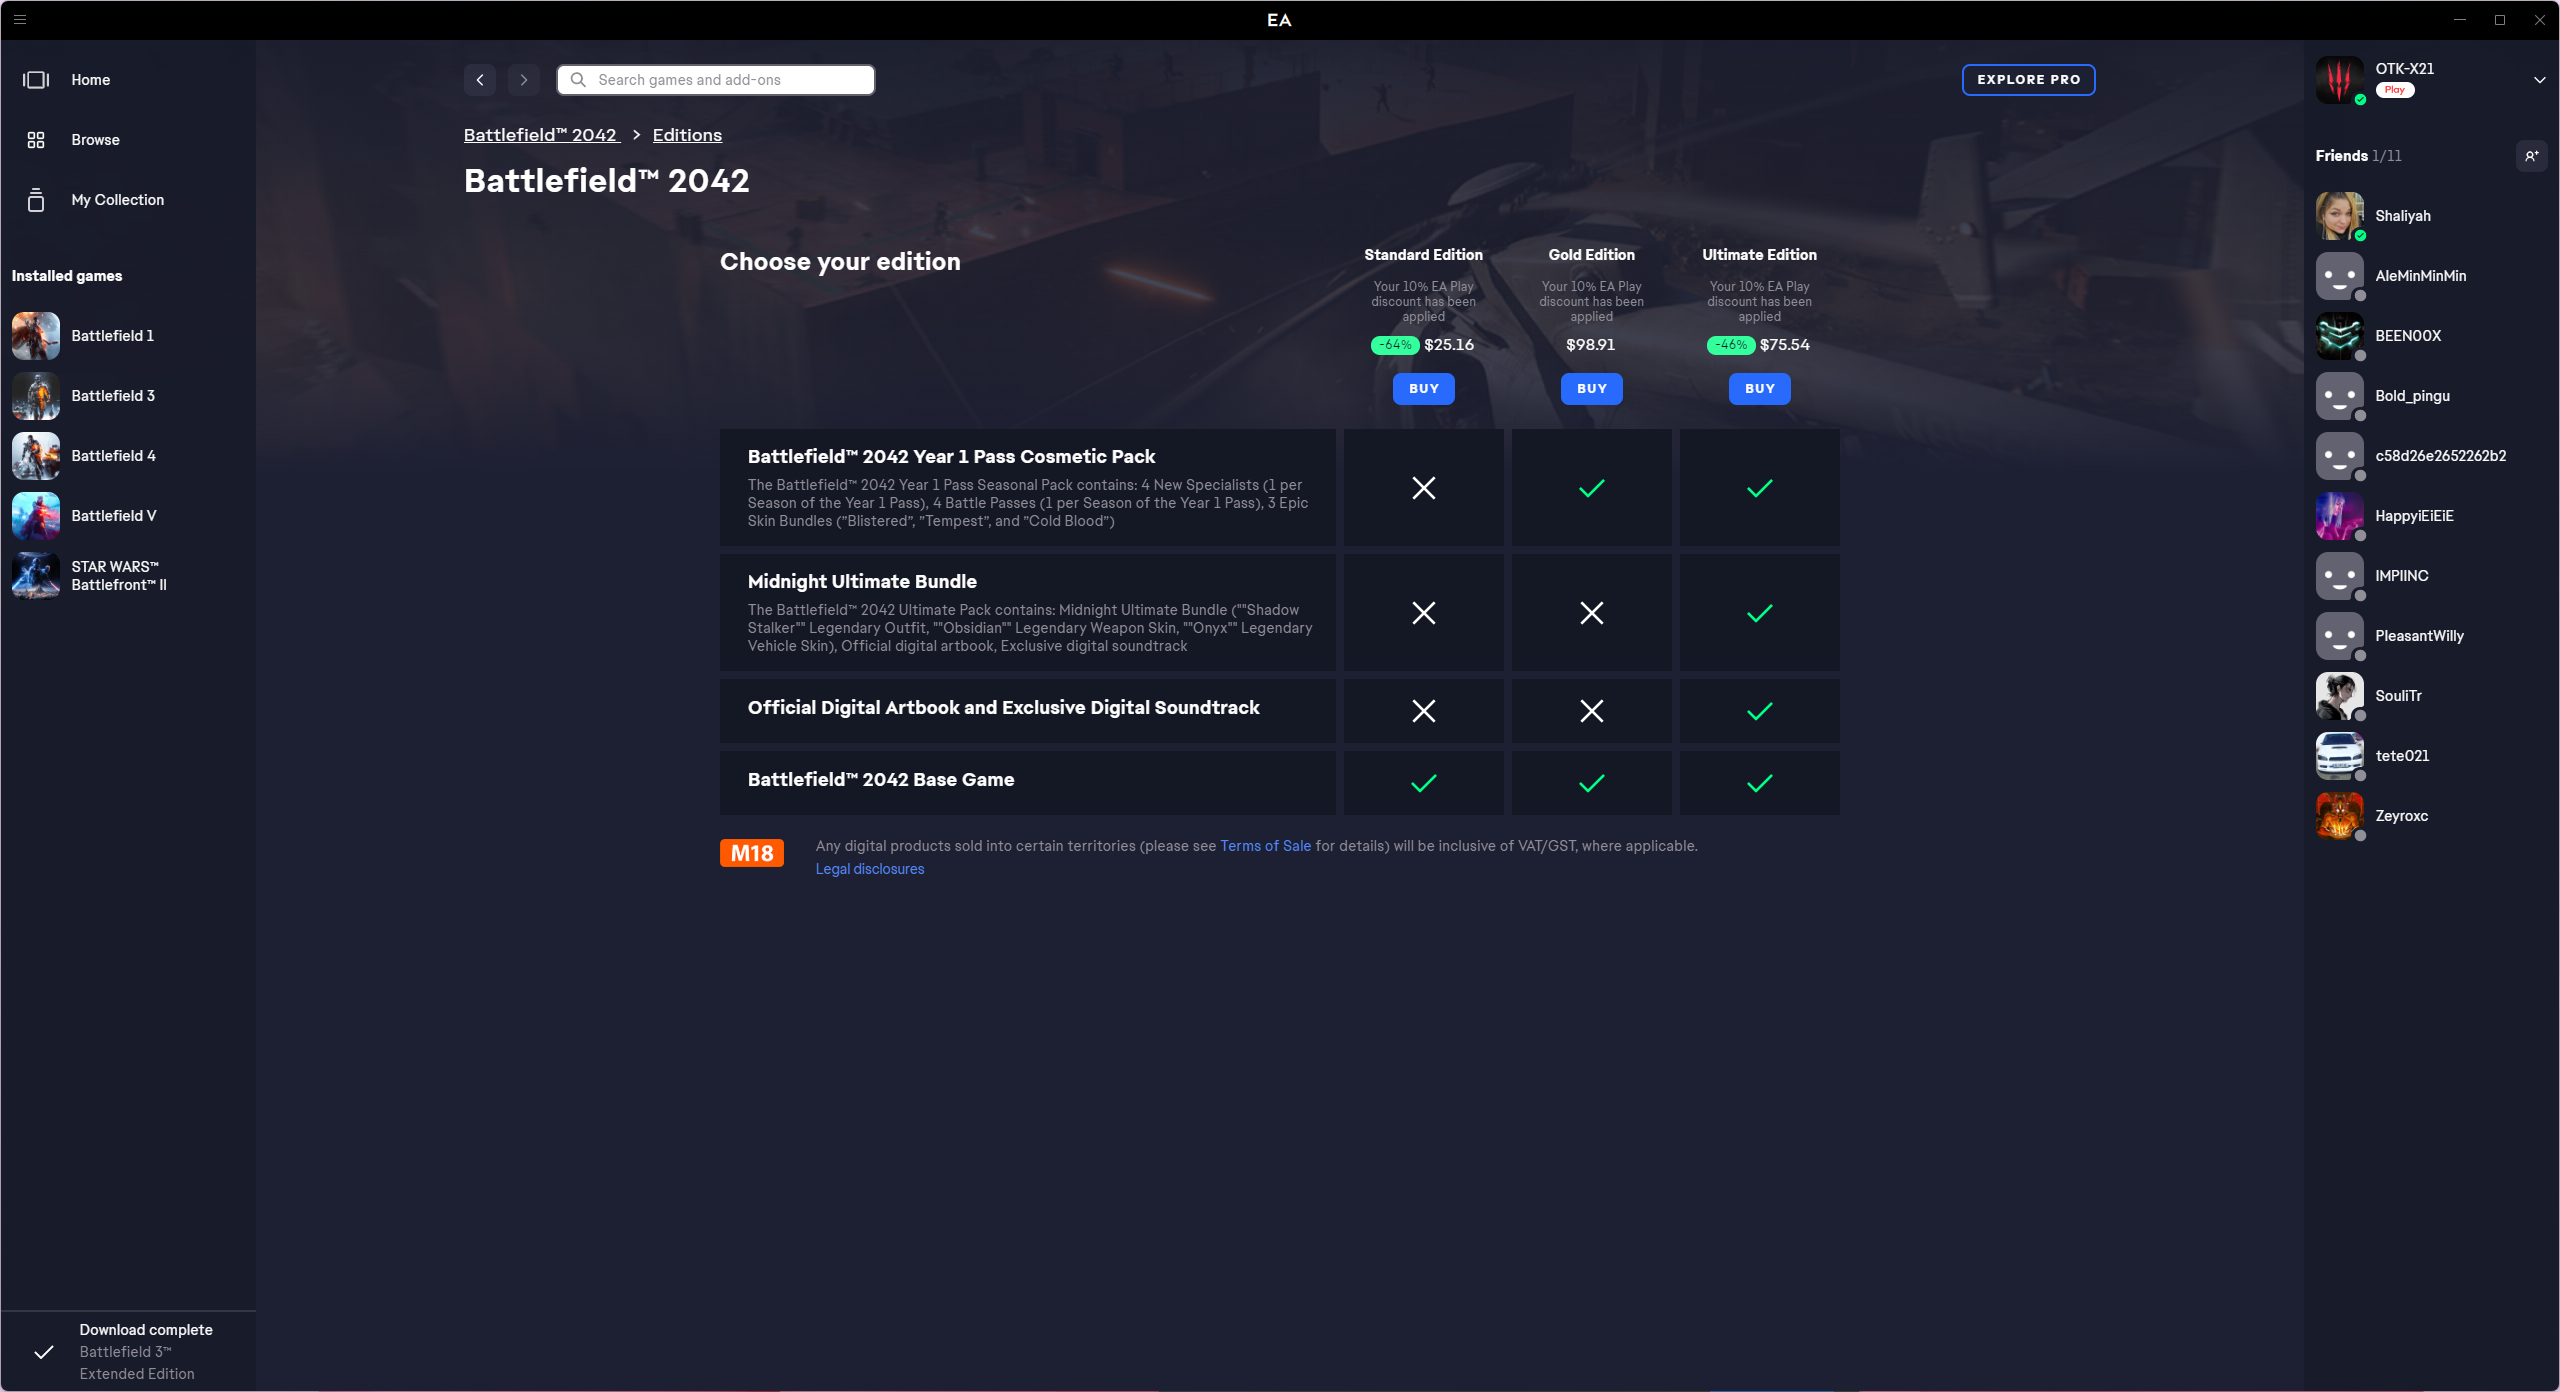2560x1392 pixels.
Task: Click AleMinMinMin's avatar
Action: coord(2340,276)
